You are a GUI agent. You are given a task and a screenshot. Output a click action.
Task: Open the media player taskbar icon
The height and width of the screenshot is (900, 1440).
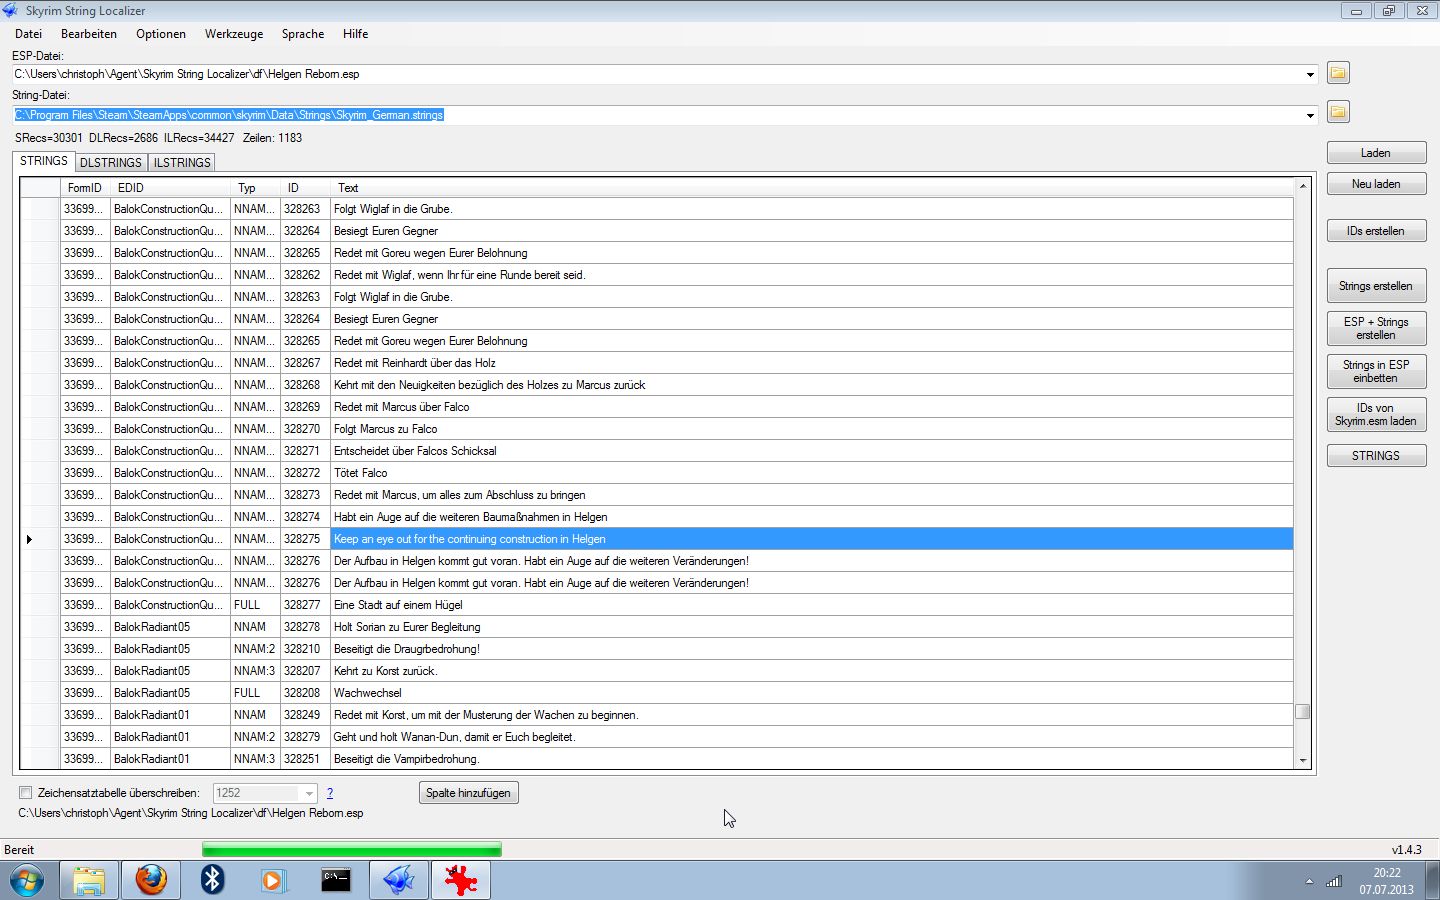click(x=273, y=880)
